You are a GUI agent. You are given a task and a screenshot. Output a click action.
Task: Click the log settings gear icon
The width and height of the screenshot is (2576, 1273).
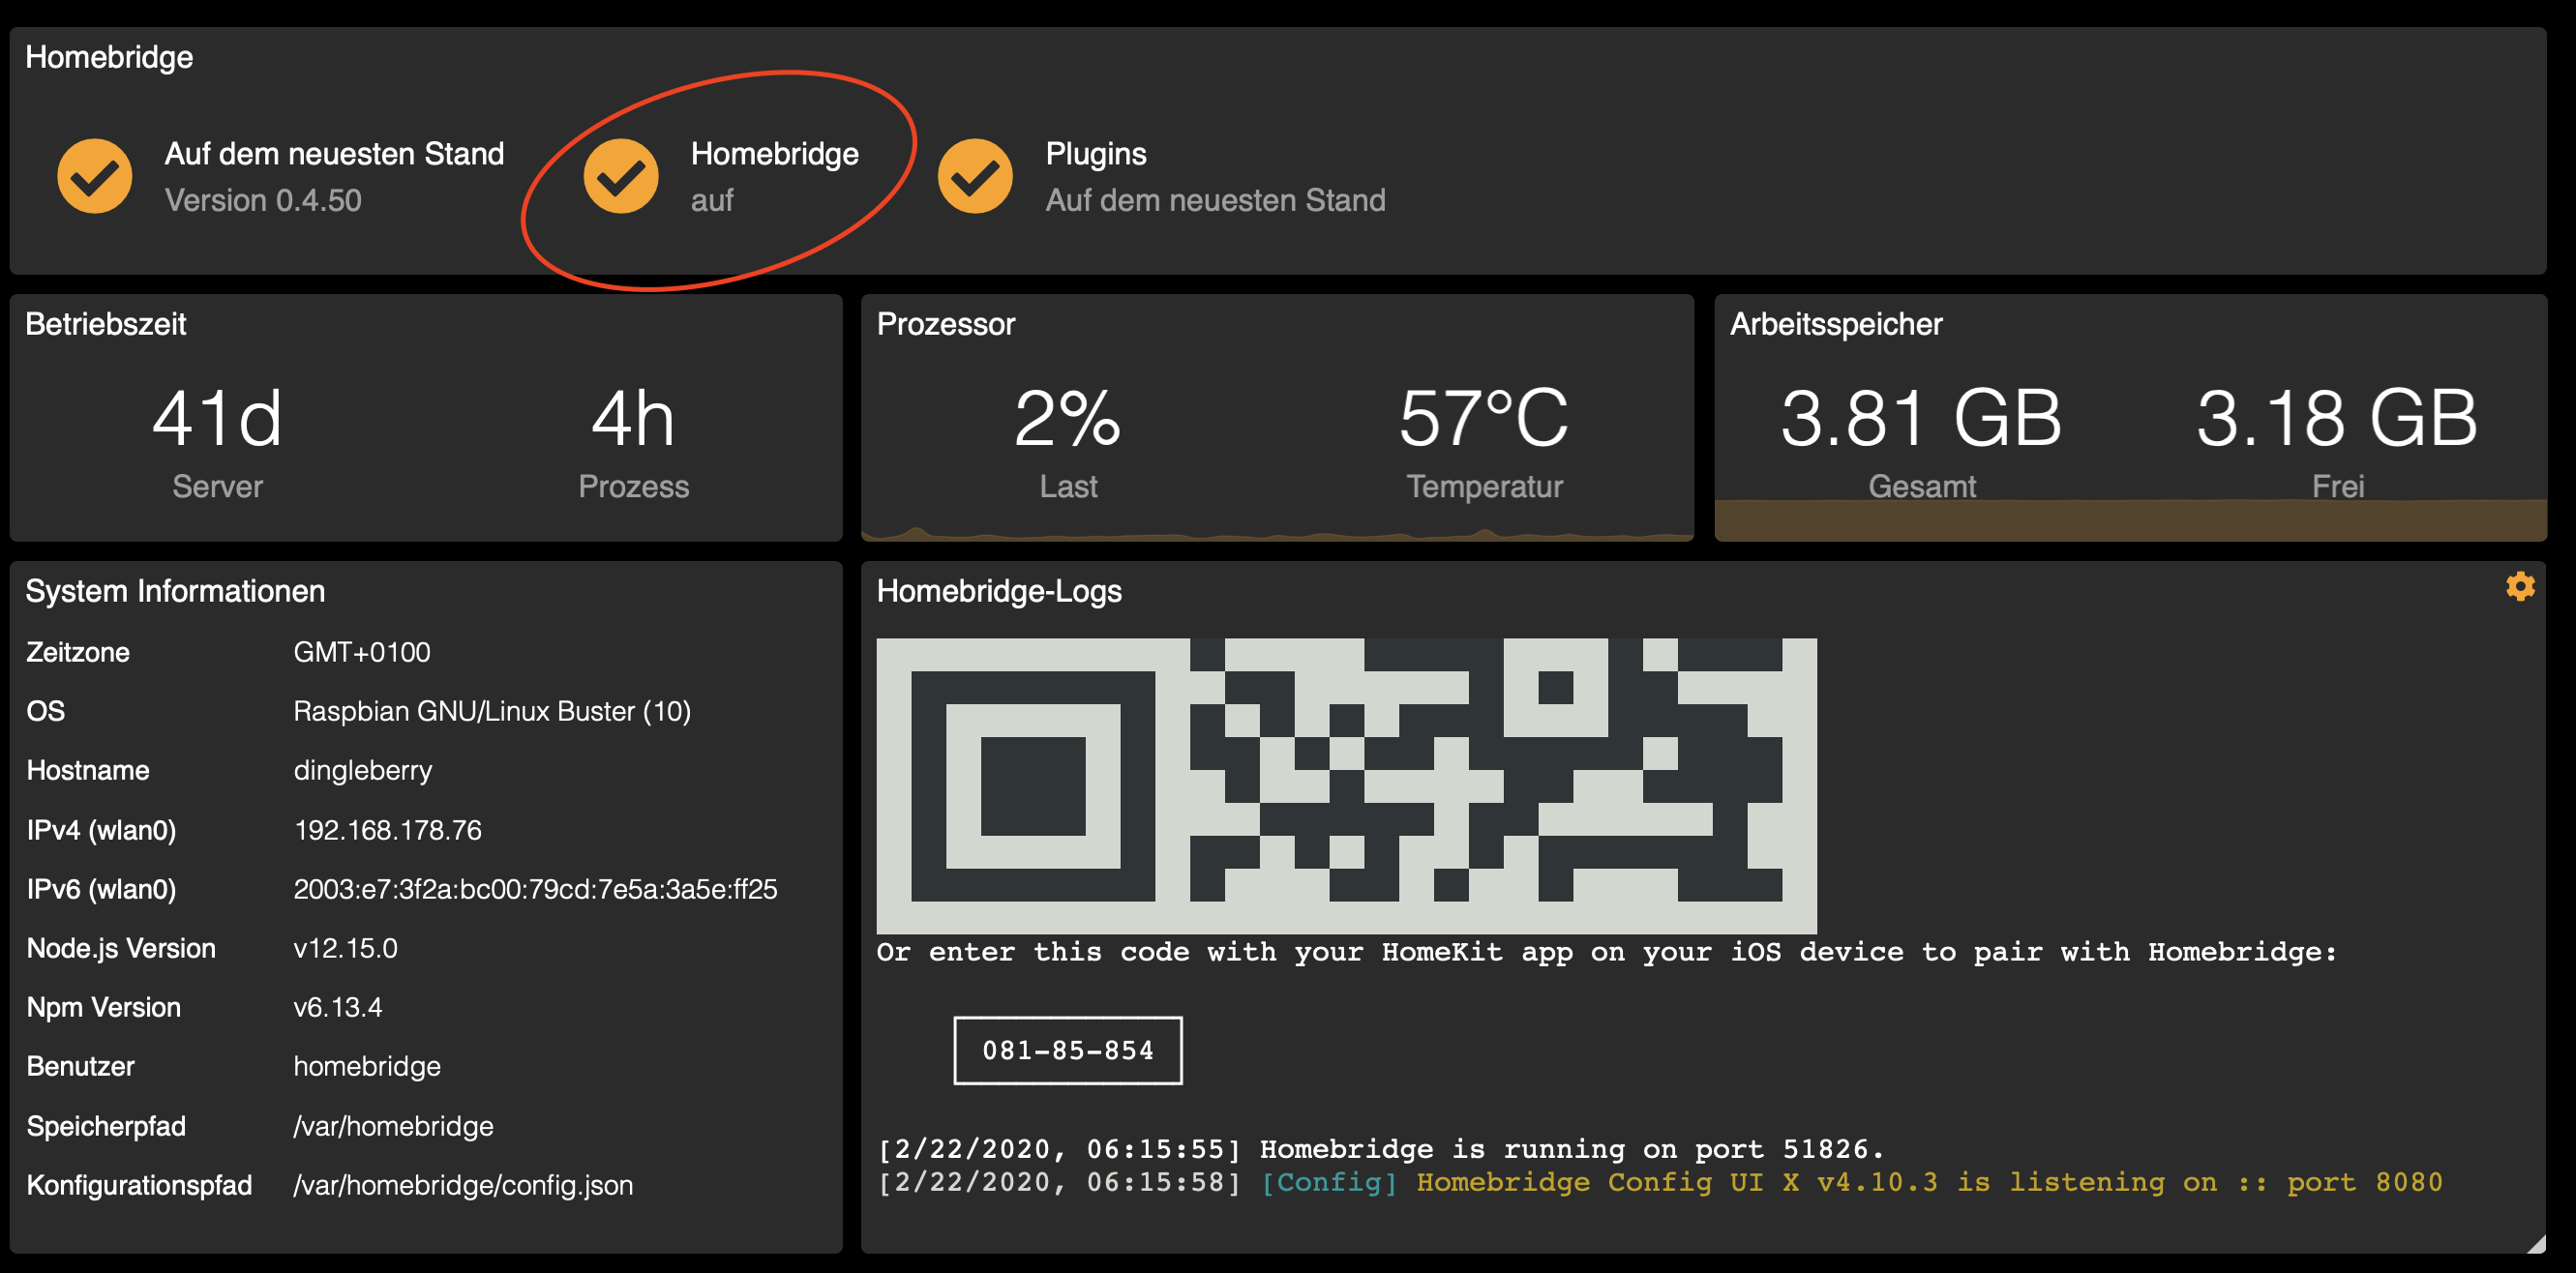tap(2519, 586)
